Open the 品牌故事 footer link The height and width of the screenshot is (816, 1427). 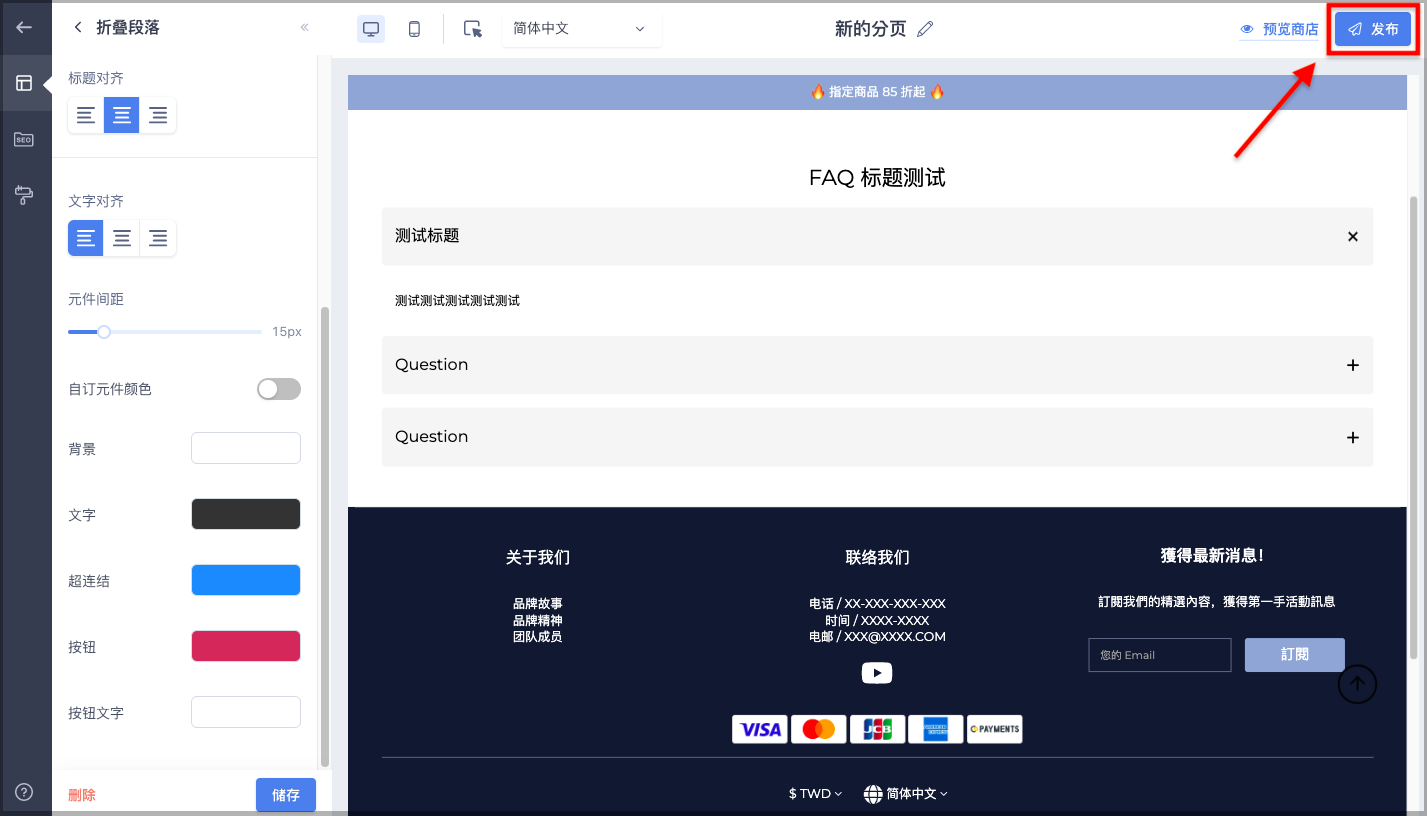point(538,604)
